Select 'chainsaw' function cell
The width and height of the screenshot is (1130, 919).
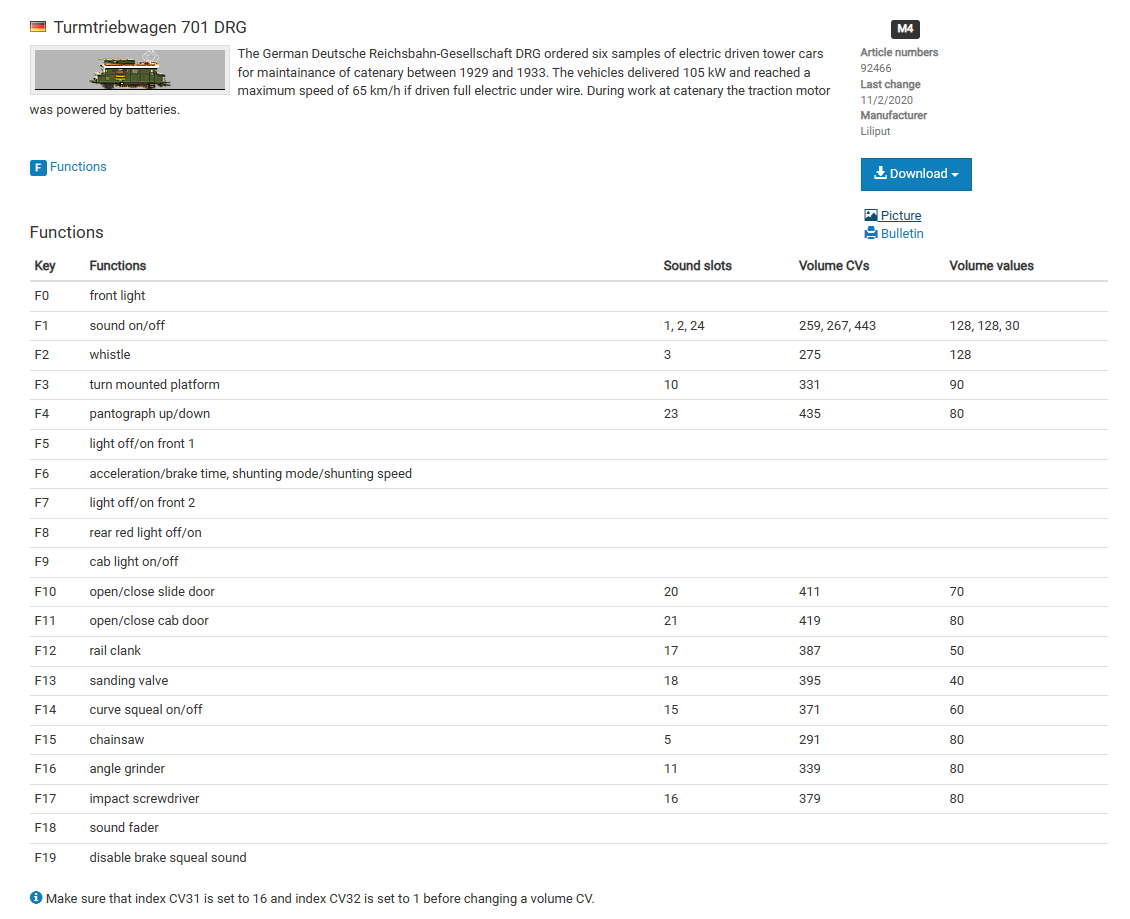(x=117, y=740)
